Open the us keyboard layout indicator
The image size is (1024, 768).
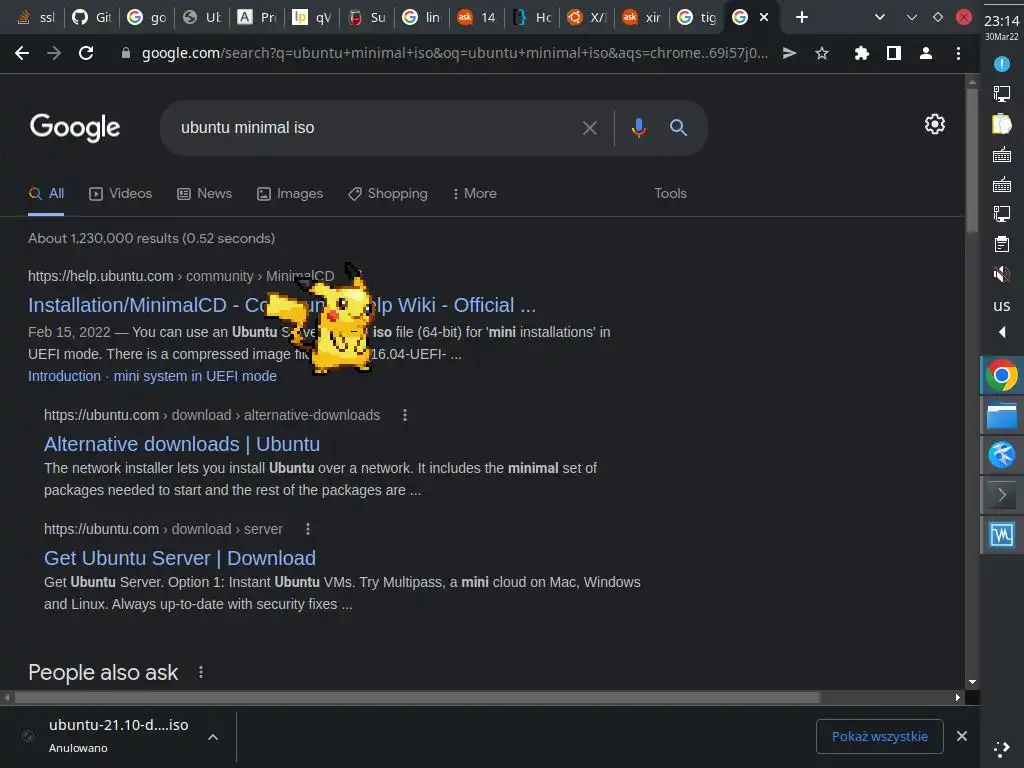pyautogui.click(x=1001, y=305)
